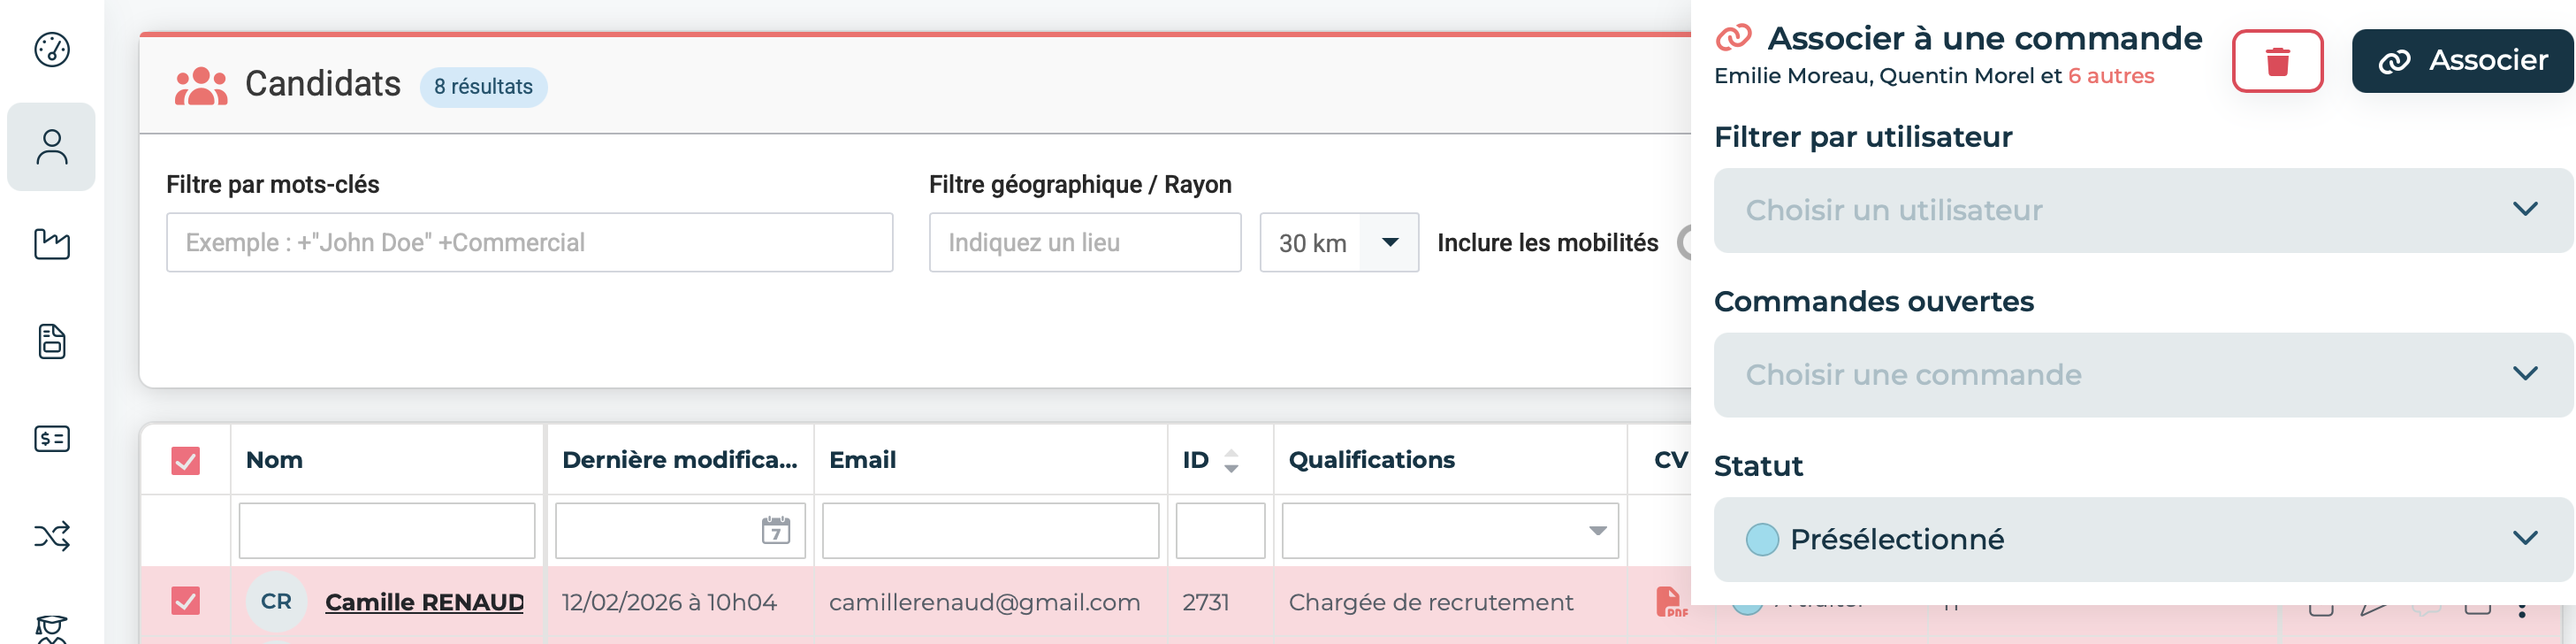Uncheck the select-all candidates checkbox
Screen dimensions: 2576x644
tap(186, 460)
